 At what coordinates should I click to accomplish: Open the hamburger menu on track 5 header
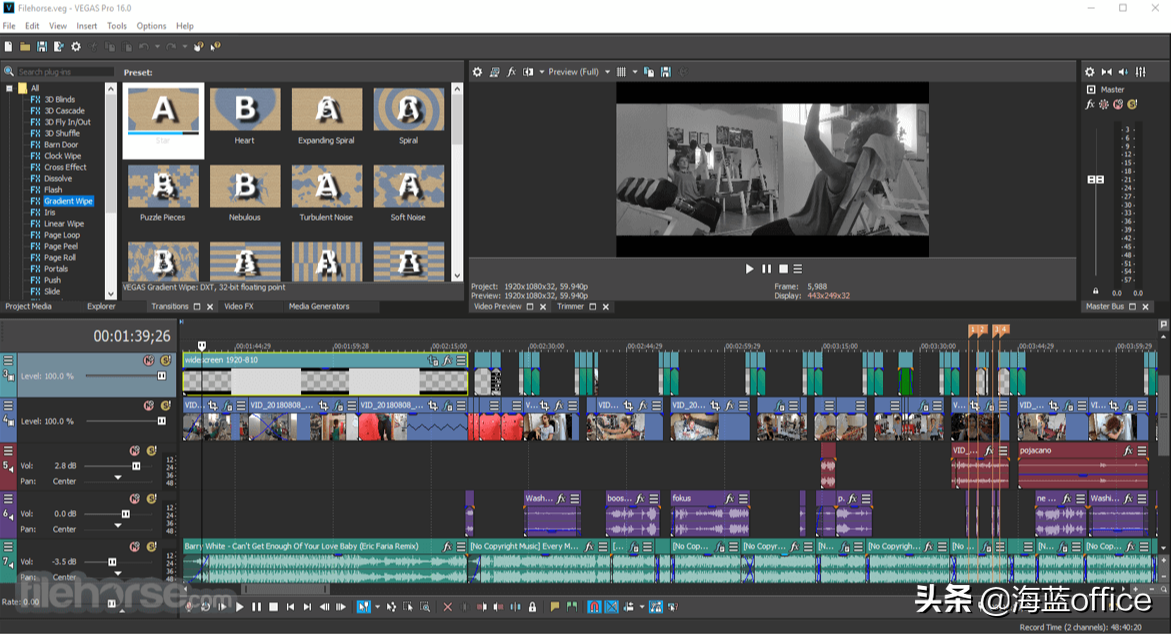tap(8, 451)
